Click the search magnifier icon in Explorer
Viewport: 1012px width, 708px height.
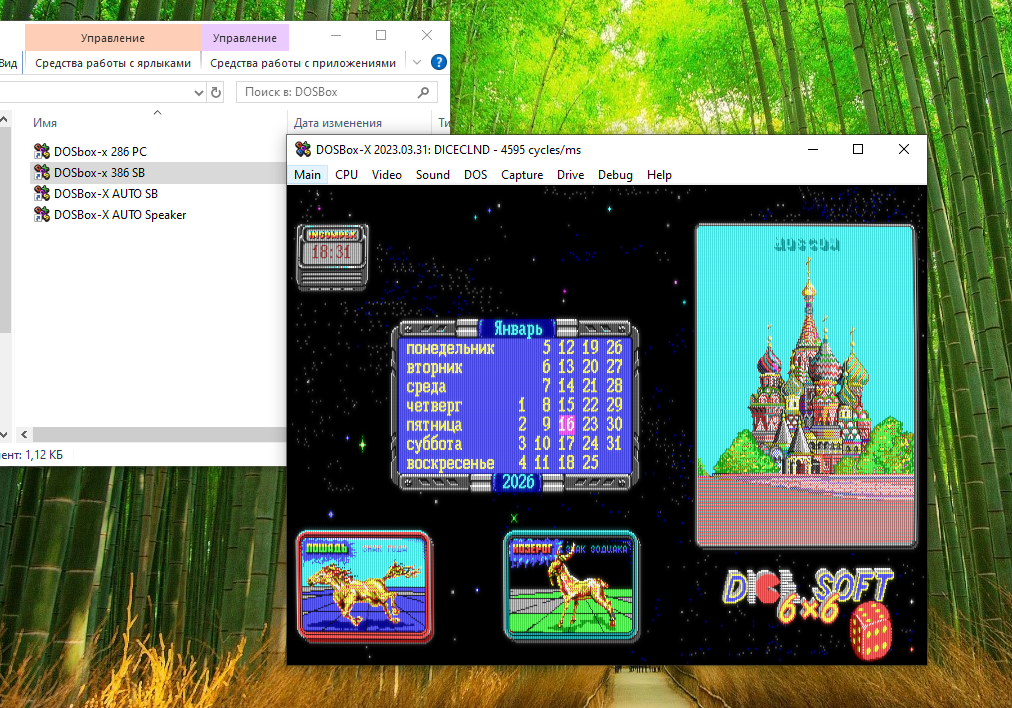423,92
